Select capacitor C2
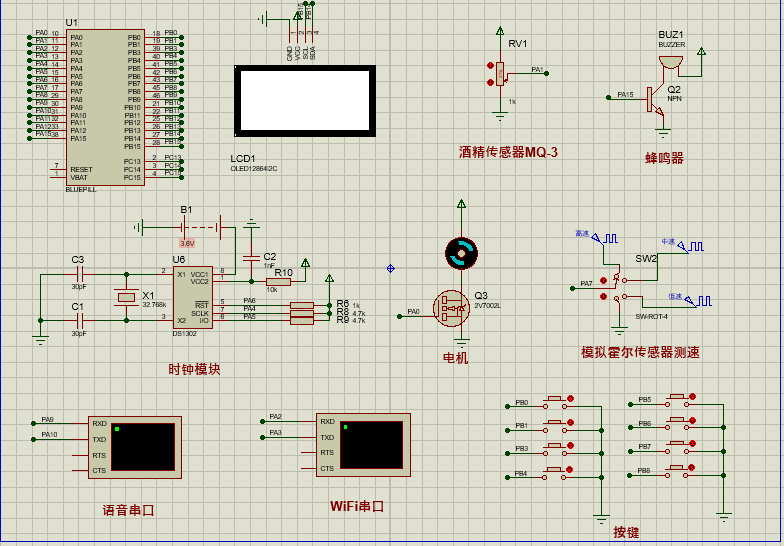The image size is (784, 546). click(251, 258)
